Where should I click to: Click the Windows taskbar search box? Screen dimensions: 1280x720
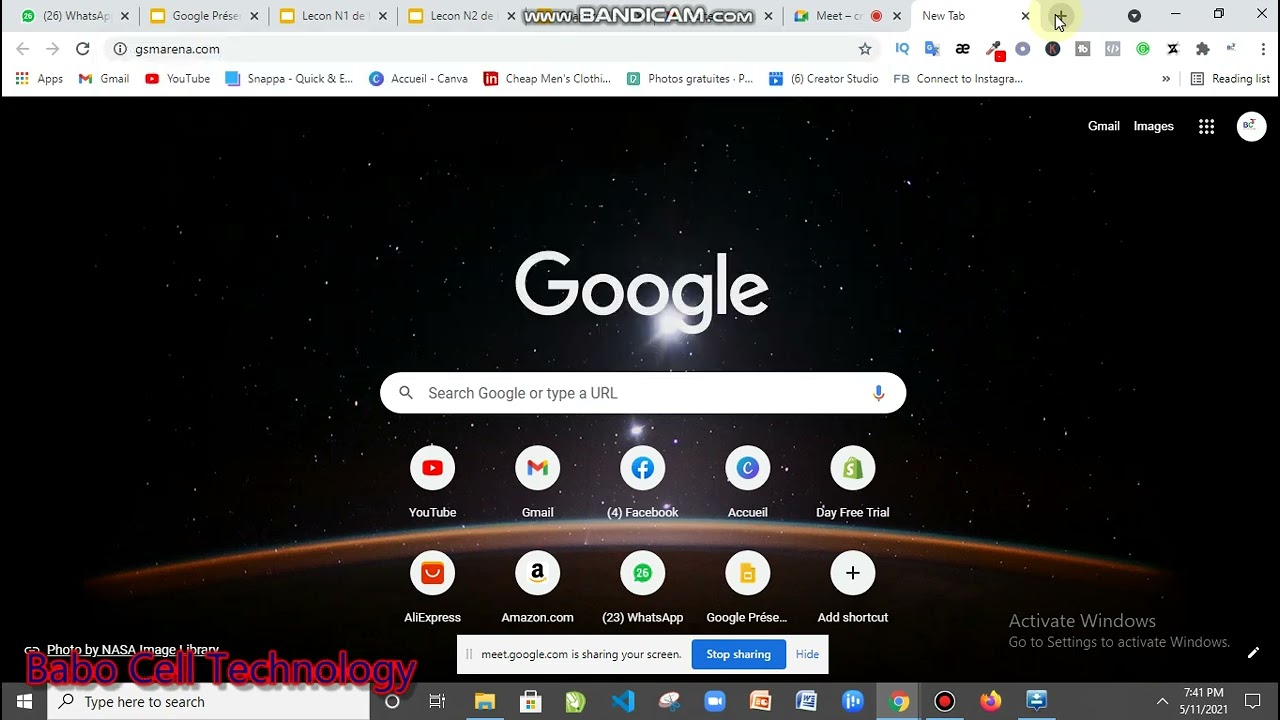(209, 701)
